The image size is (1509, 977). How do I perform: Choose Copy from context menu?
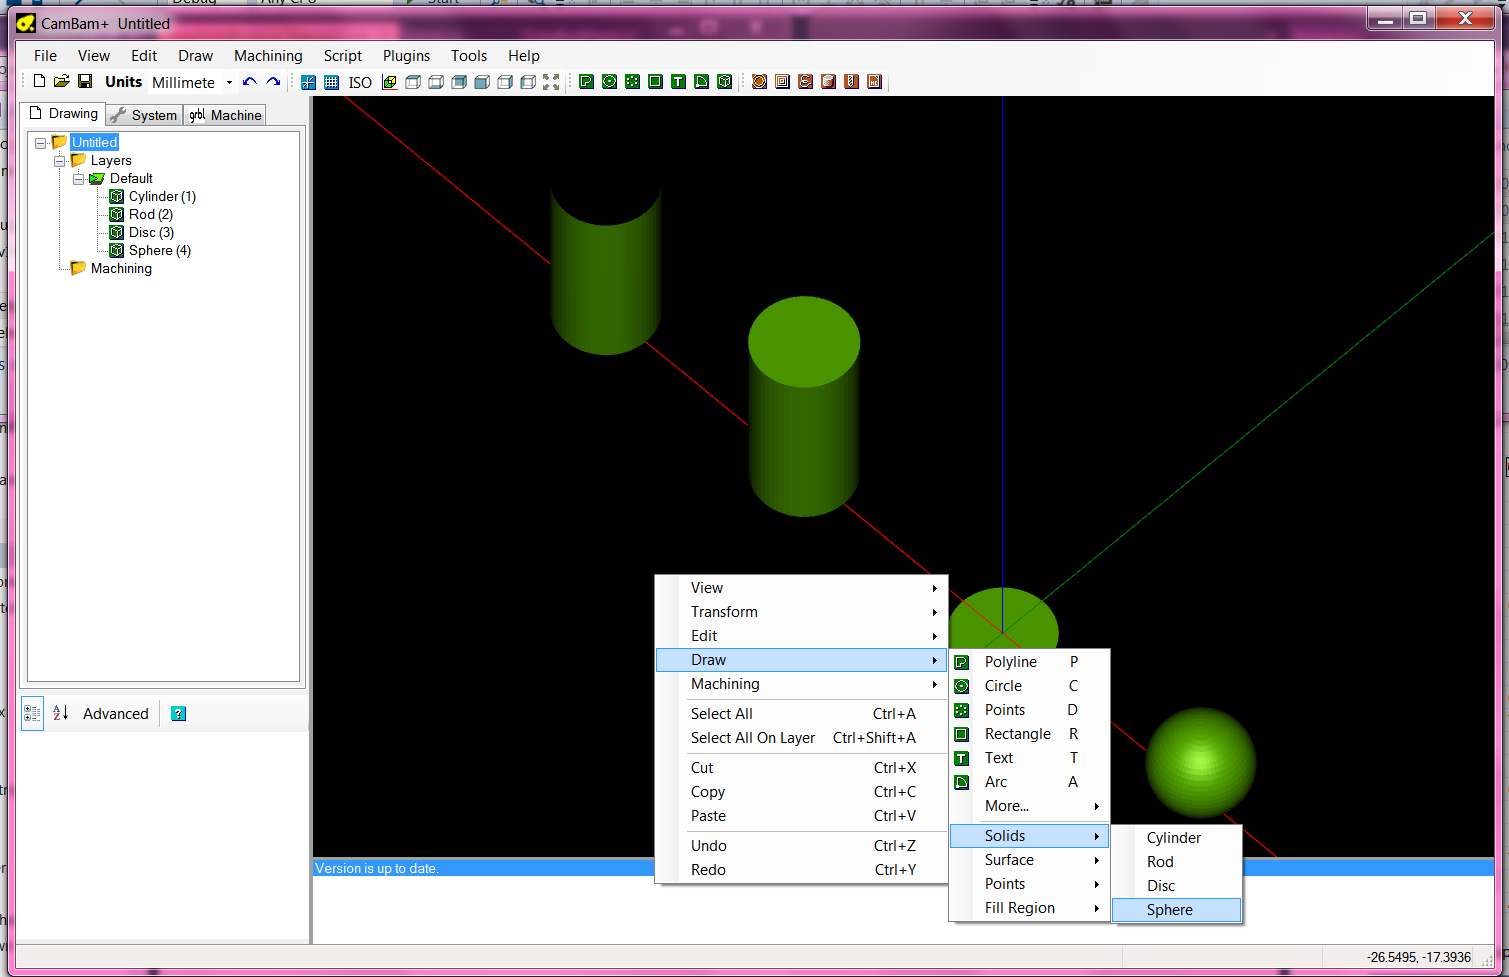(801, 792)
